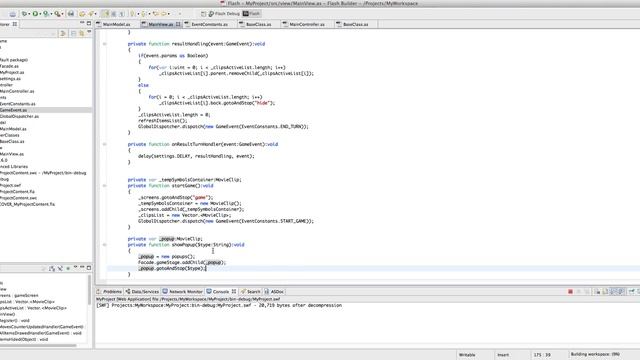Click the Insert mode status field
Image resolution: width=640 pixels, height=360 pixels.
503,355
